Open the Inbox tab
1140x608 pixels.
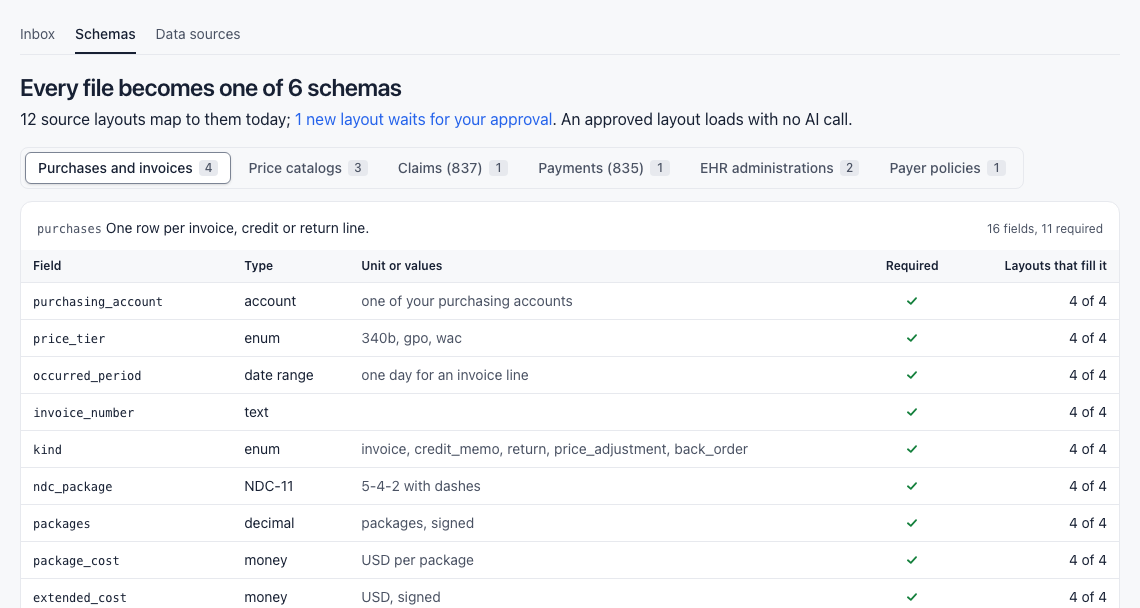(x=37, y=34)
